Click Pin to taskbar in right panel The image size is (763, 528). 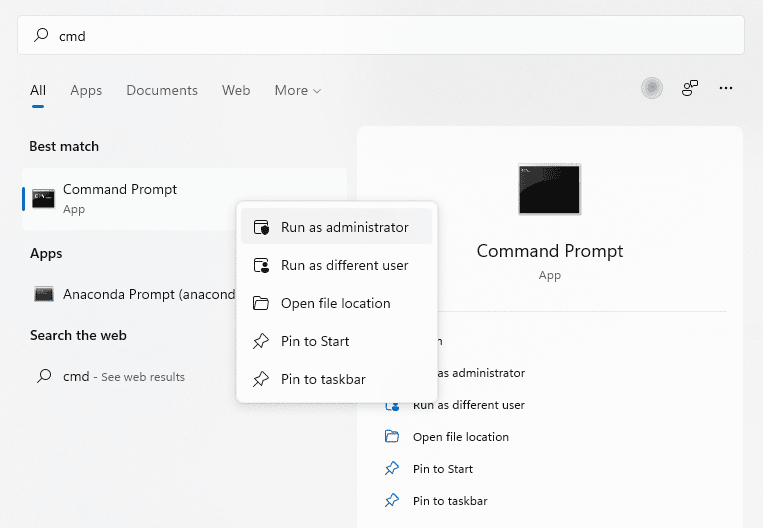(x=450, y=501)
